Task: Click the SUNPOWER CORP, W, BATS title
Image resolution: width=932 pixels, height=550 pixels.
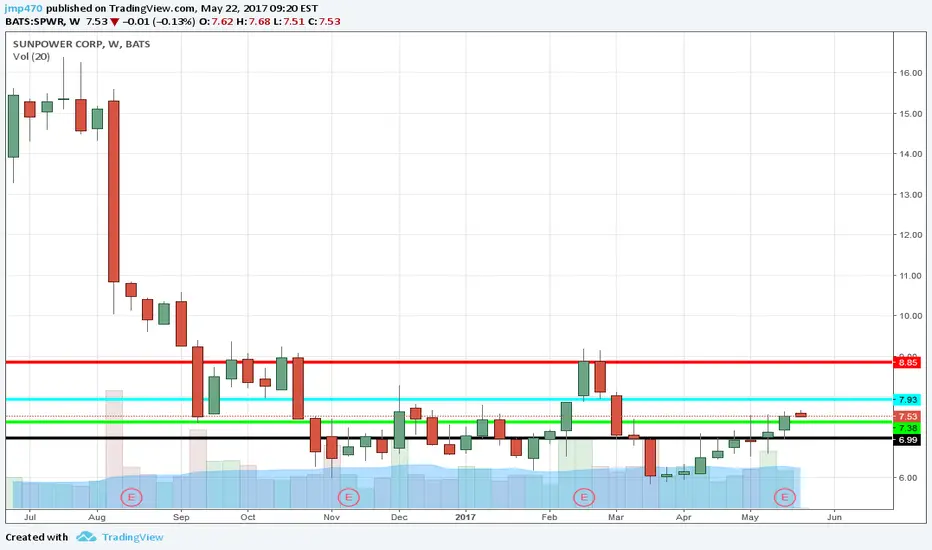Action: 81,44
